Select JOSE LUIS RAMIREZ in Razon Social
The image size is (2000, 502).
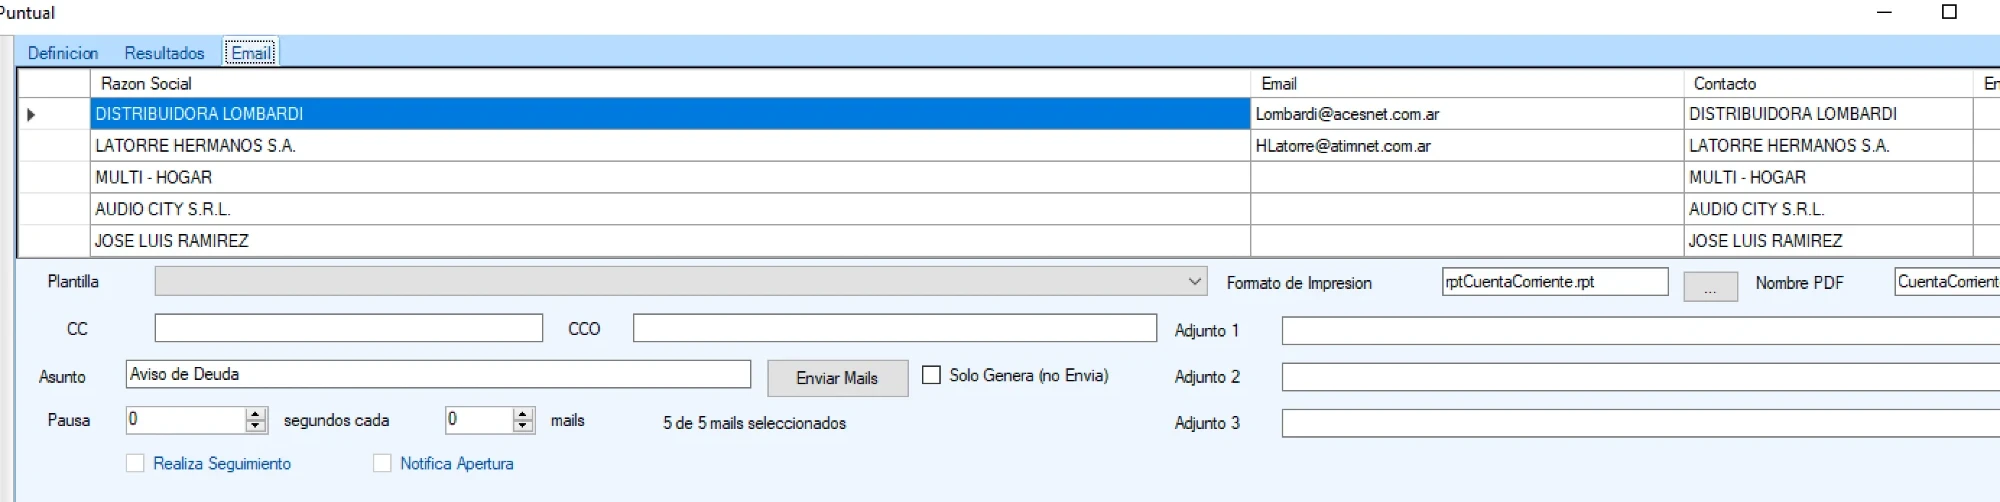click(670, 241)
